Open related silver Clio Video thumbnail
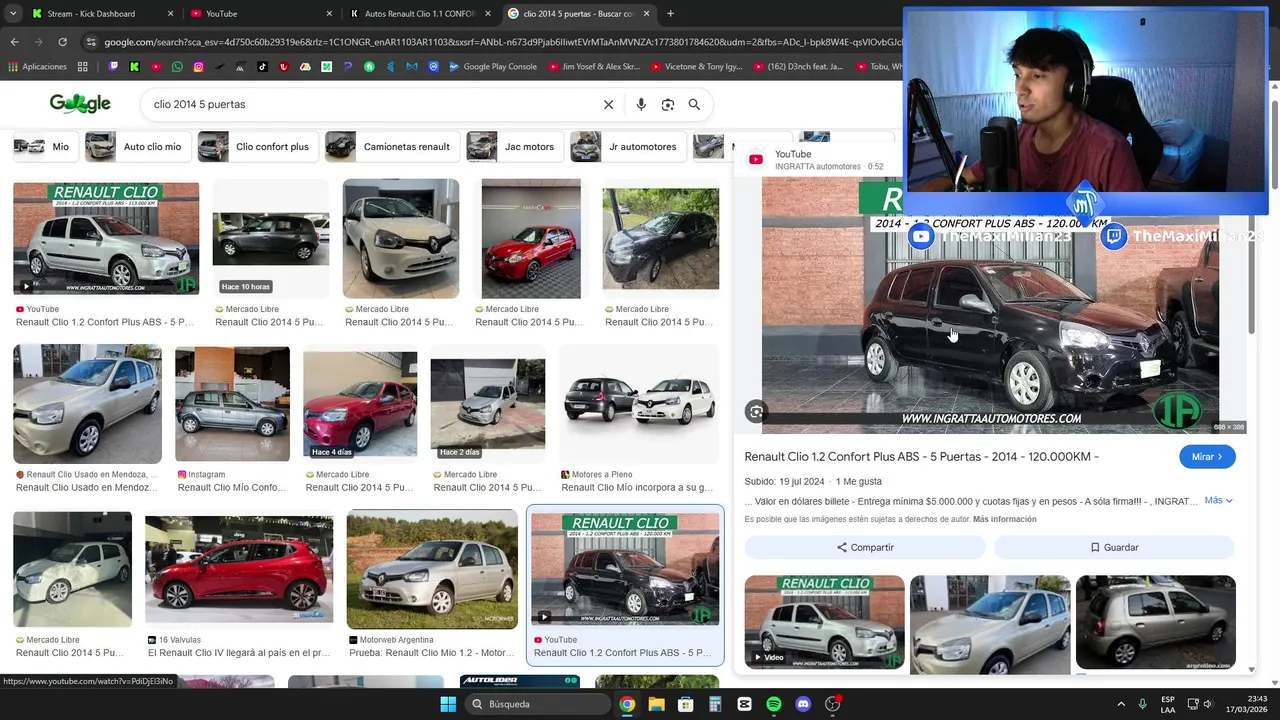Image resolution: width=1280 pixels, height=720 pixels. pos(824,622)
